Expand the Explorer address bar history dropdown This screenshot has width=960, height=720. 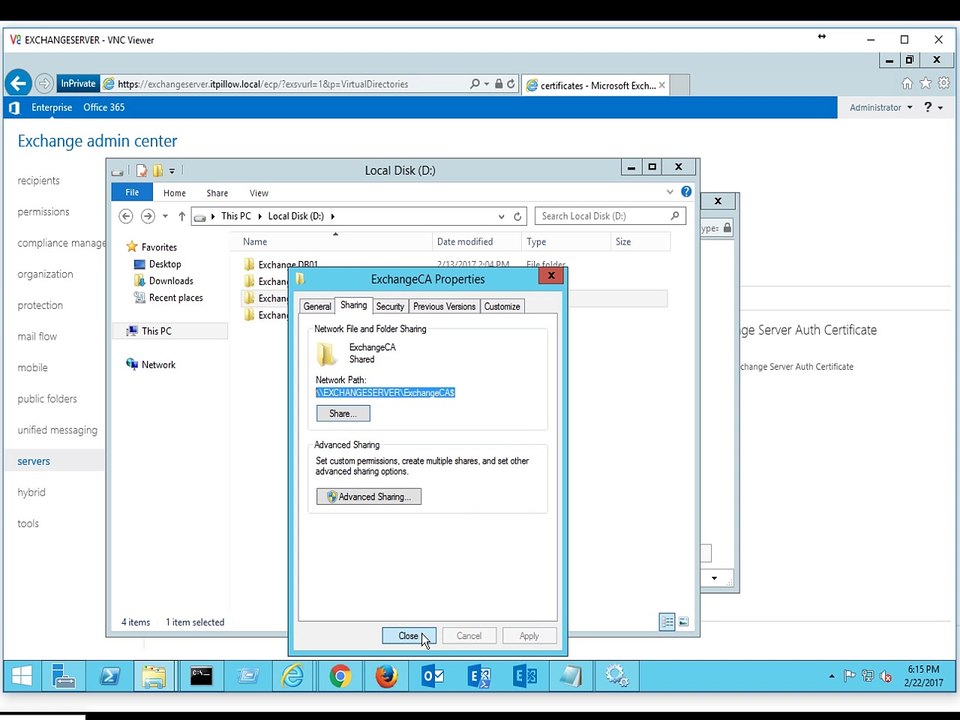pos(501,216)
